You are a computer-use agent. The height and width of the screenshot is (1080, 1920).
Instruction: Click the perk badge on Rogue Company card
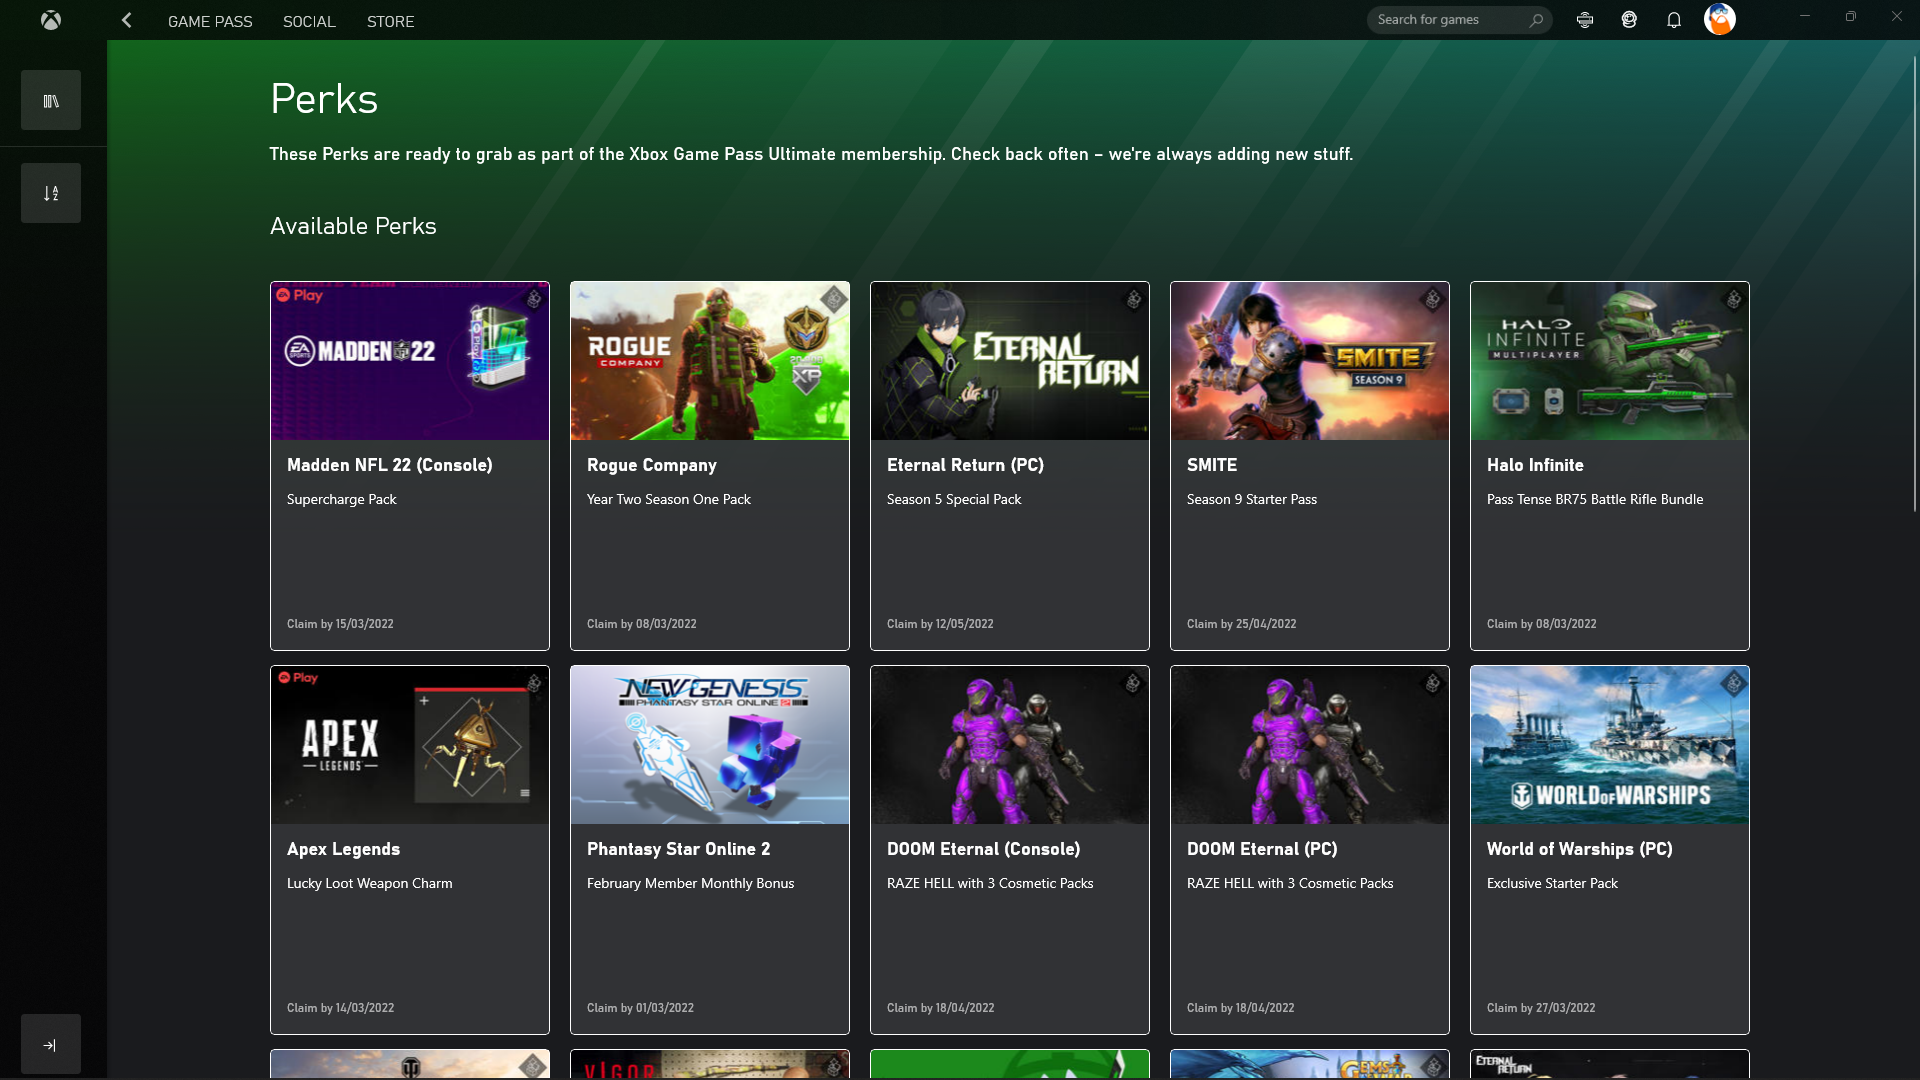click(834, 299)
